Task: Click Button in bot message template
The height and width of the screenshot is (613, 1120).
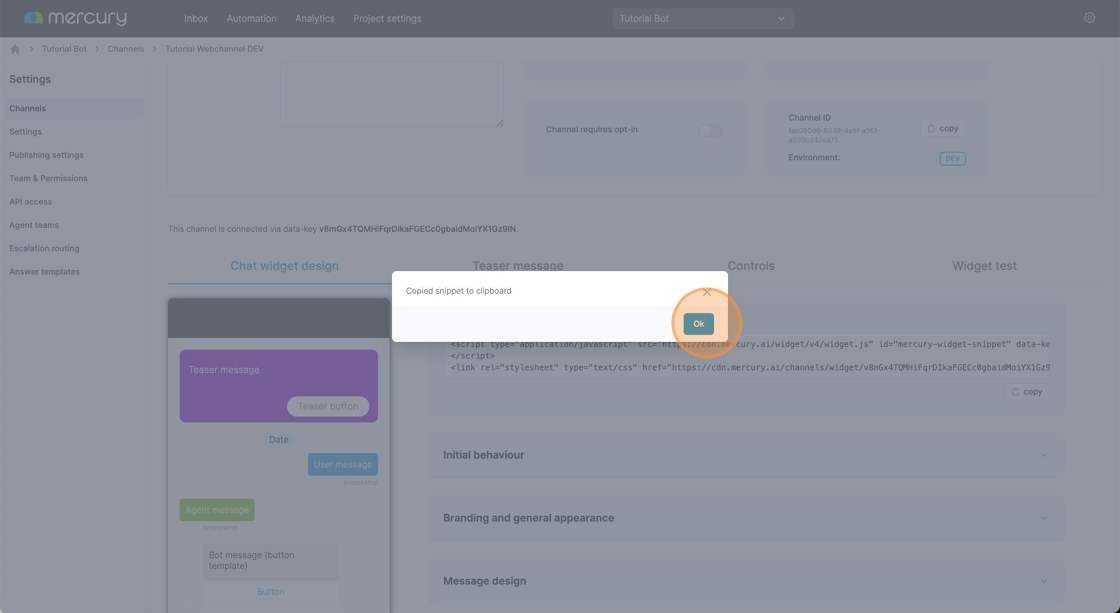Action: (x=271, y=592)
